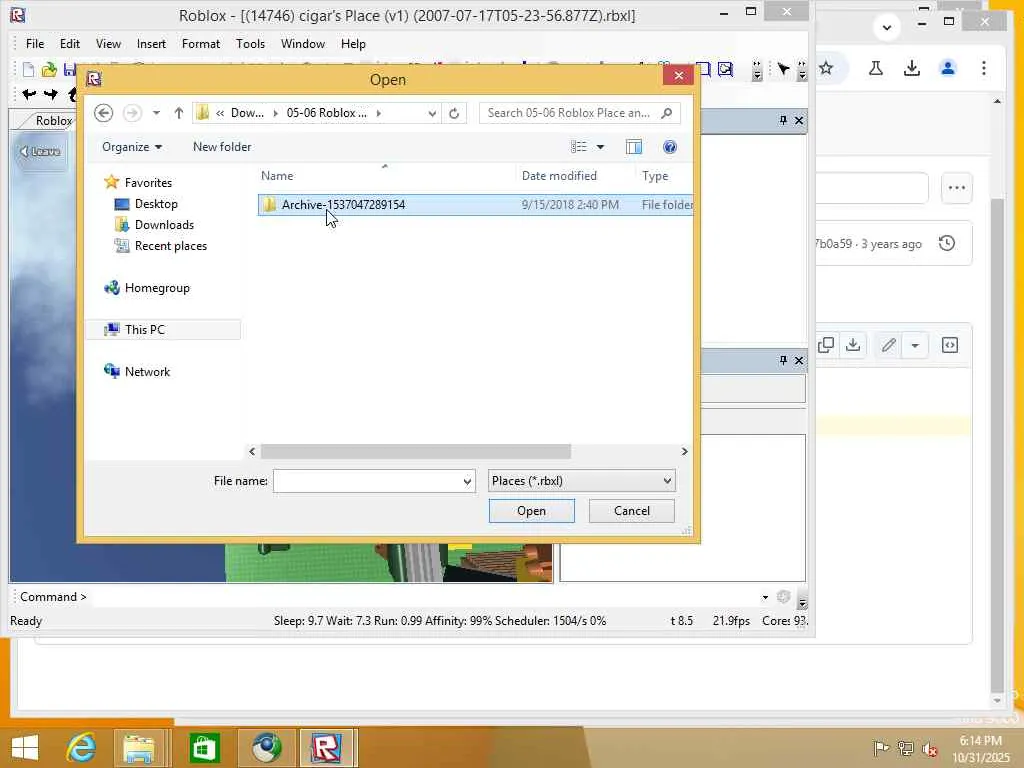Open help in the Open dialog
This screenshot has height=768, width=1024.
(669, 147)
